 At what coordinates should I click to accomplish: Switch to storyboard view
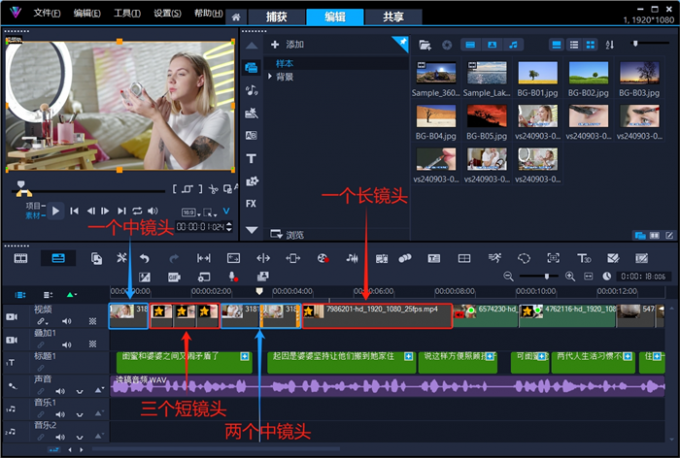[x=20, y=258]
